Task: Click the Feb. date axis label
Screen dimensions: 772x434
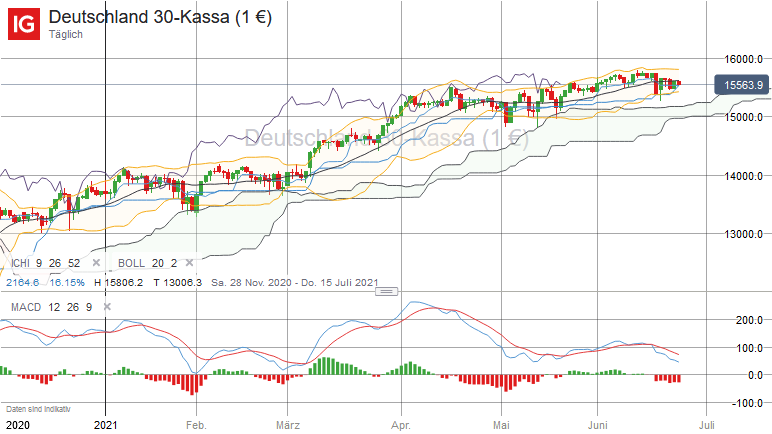Action: click(x=196, y=425)
